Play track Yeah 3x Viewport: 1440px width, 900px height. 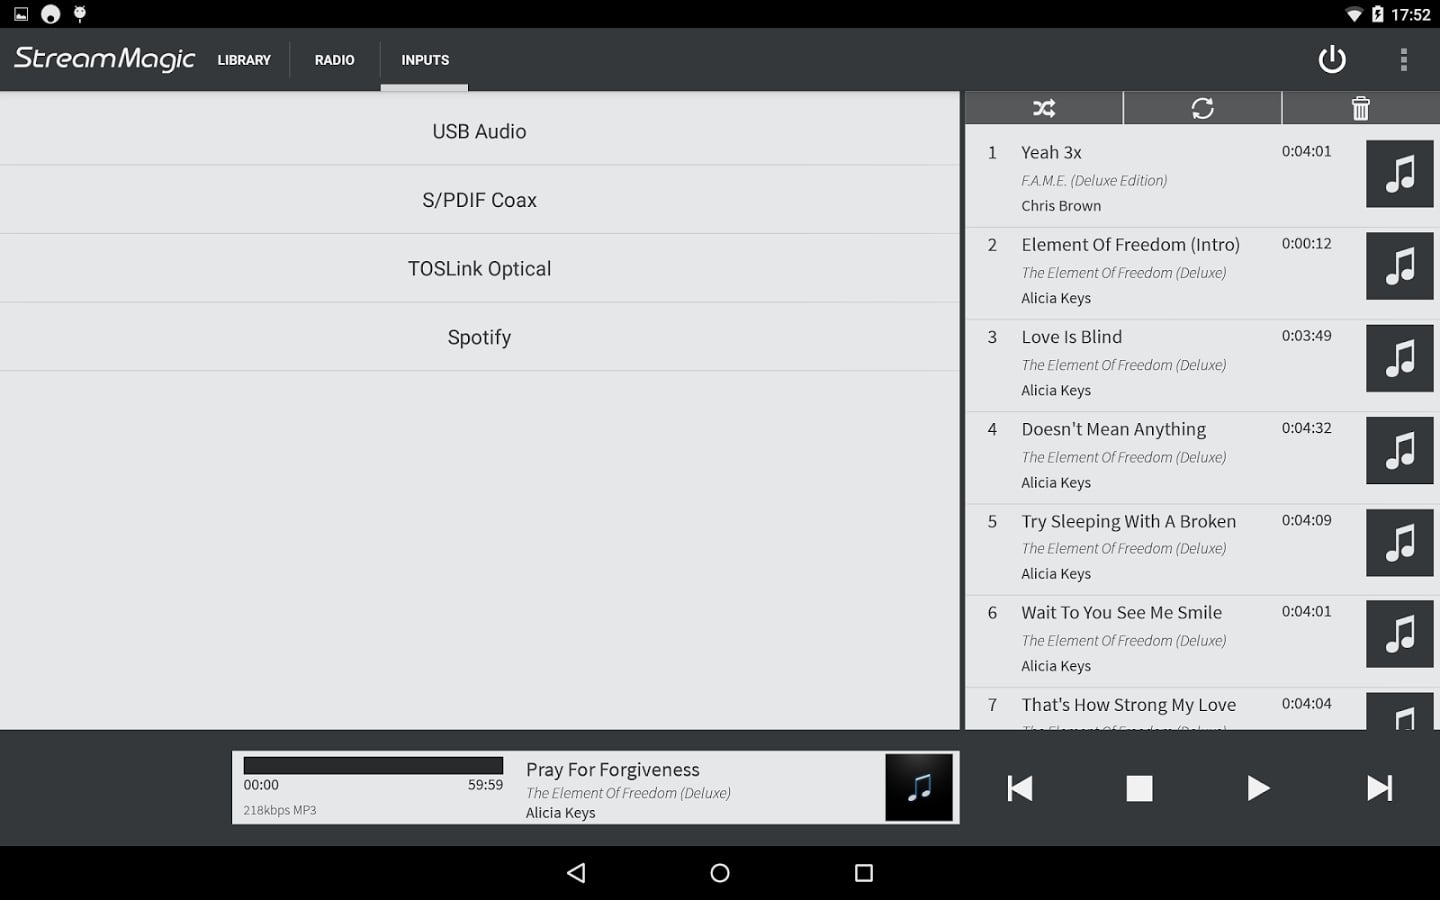[1202, 178]
